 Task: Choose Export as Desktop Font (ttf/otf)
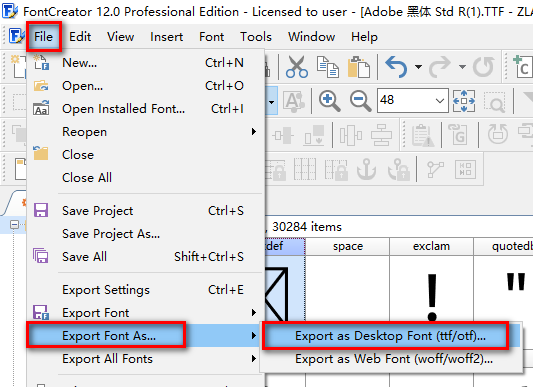click(390, 336)
